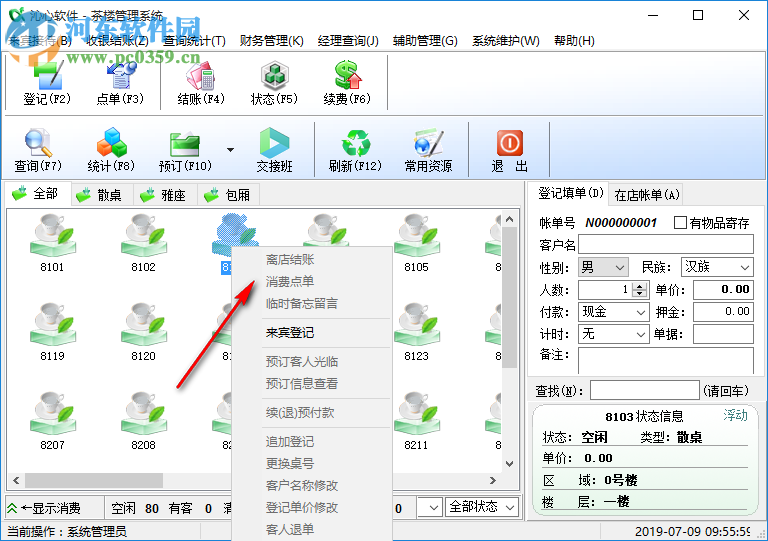Open the 帮助(H) menu
The height and width of the screenshot is (541, 768).
point(574,41)
